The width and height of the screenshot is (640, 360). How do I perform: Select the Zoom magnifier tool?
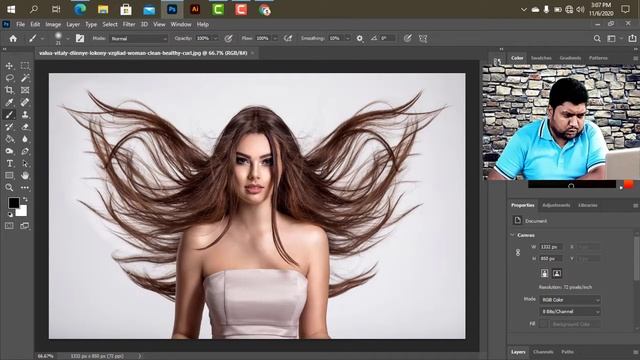9,188
